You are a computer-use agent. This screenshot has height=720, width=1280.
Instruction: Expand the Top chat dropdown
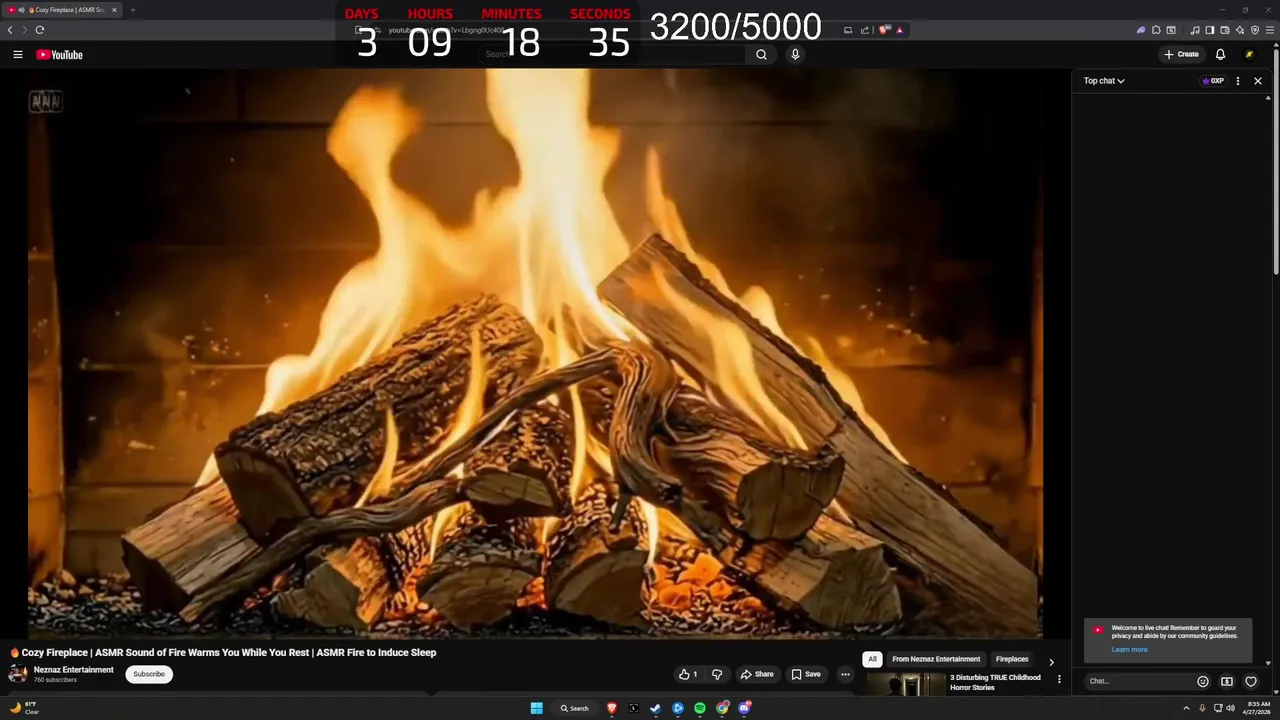[1104, 81]
